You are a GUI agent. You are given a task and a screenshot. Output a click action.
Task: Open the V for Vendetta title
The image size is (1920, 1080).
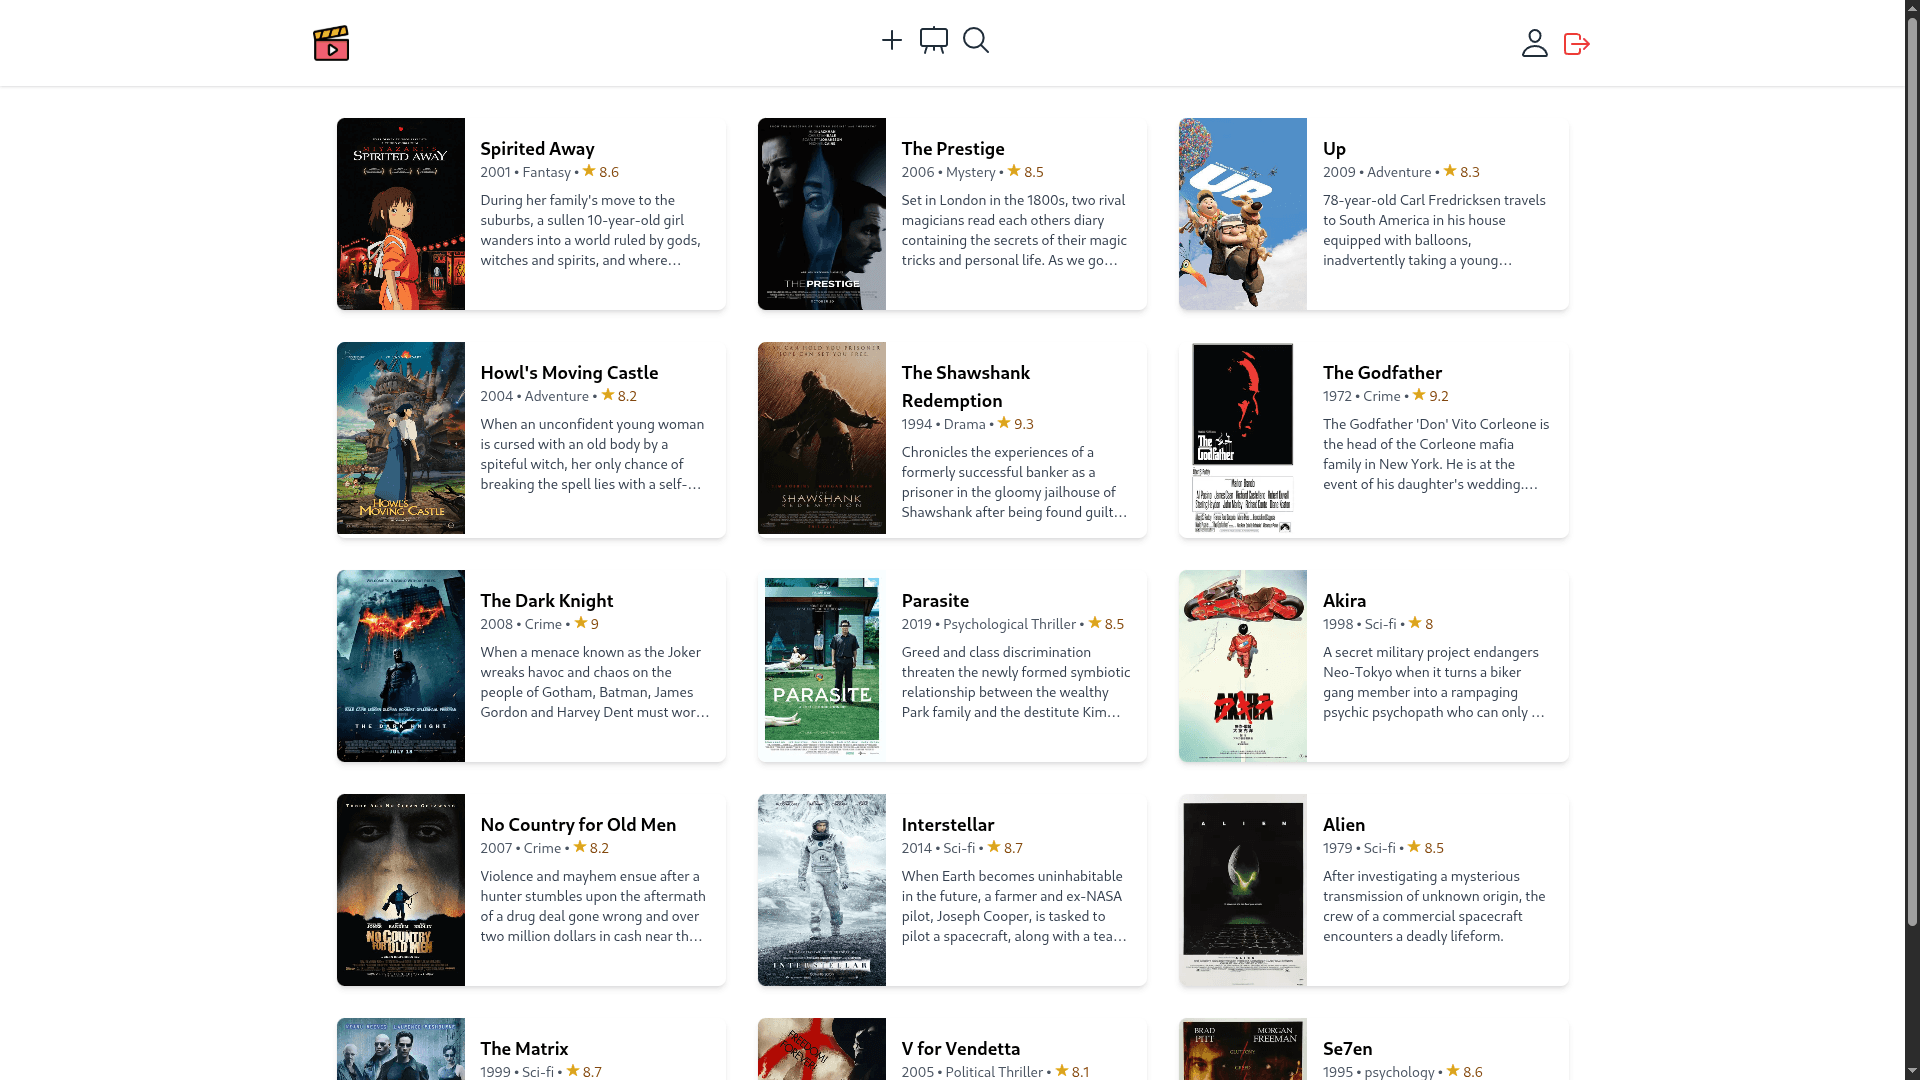pos(961,1049)
